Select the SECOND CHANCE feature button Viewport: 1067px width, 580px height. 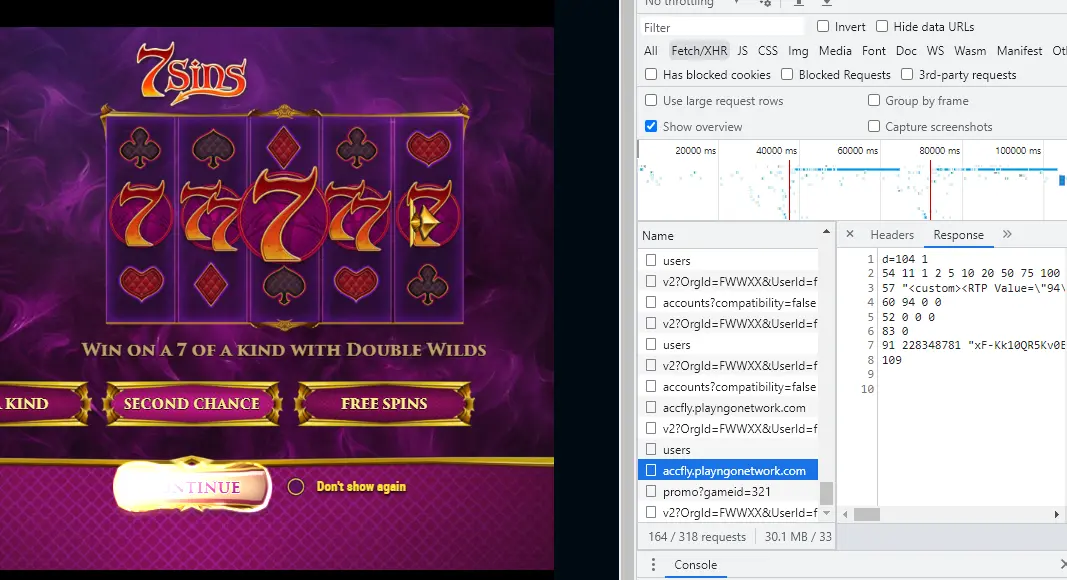pyautogui.click(x=192, y=403)
